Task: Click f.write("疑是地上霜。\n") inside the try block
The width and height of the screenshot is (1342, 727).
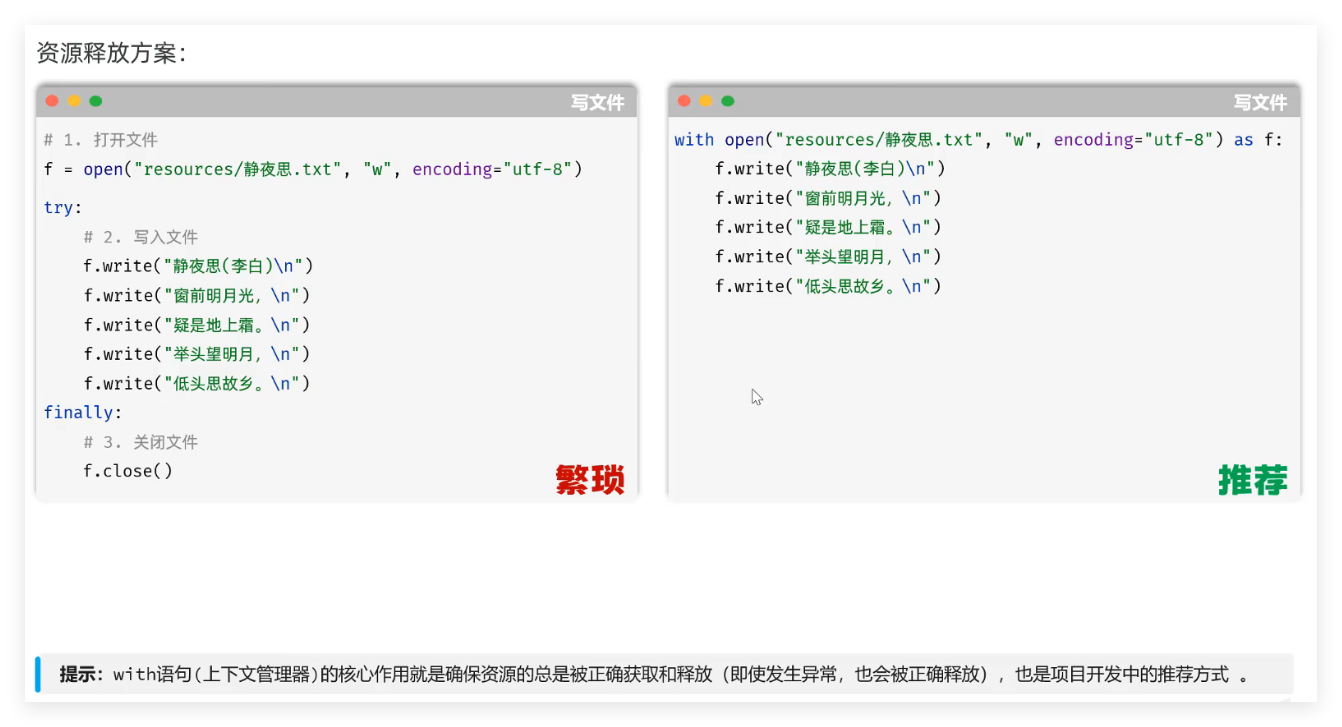Action: [x=197, y=325]
